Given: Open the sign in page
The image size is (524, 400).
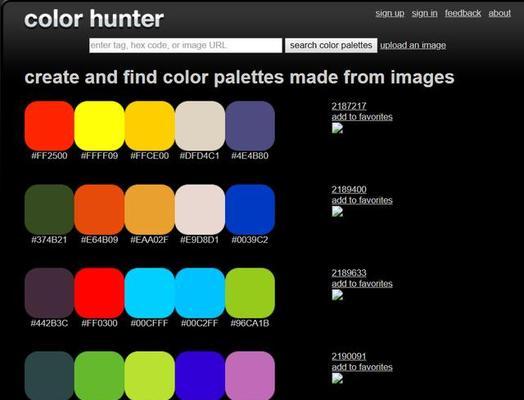Looking at the screenshot, I should [x=424, y=13].
